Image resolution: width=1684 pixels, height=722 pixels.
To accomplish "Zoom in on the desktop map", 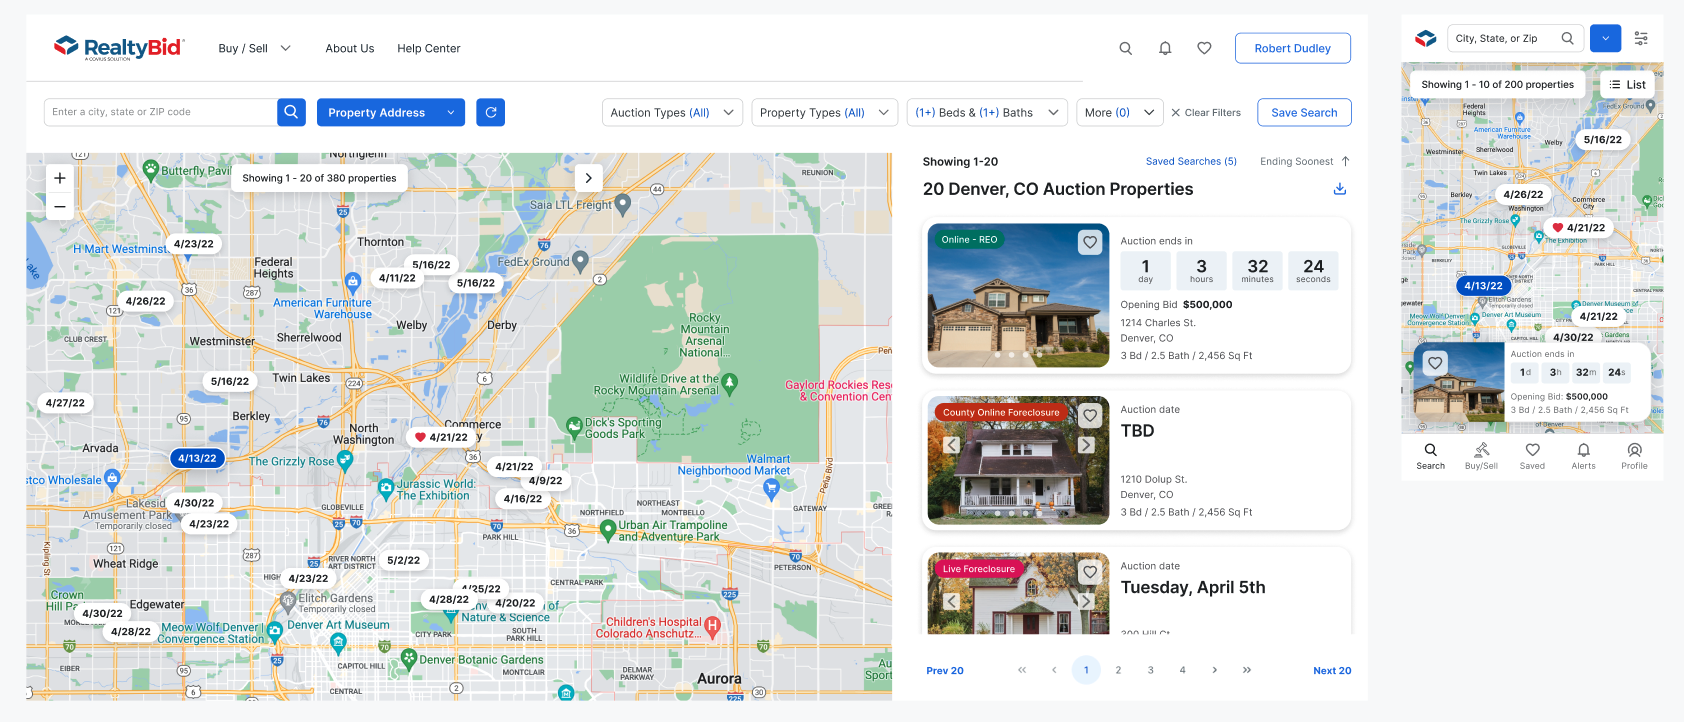I will [60, 178].
